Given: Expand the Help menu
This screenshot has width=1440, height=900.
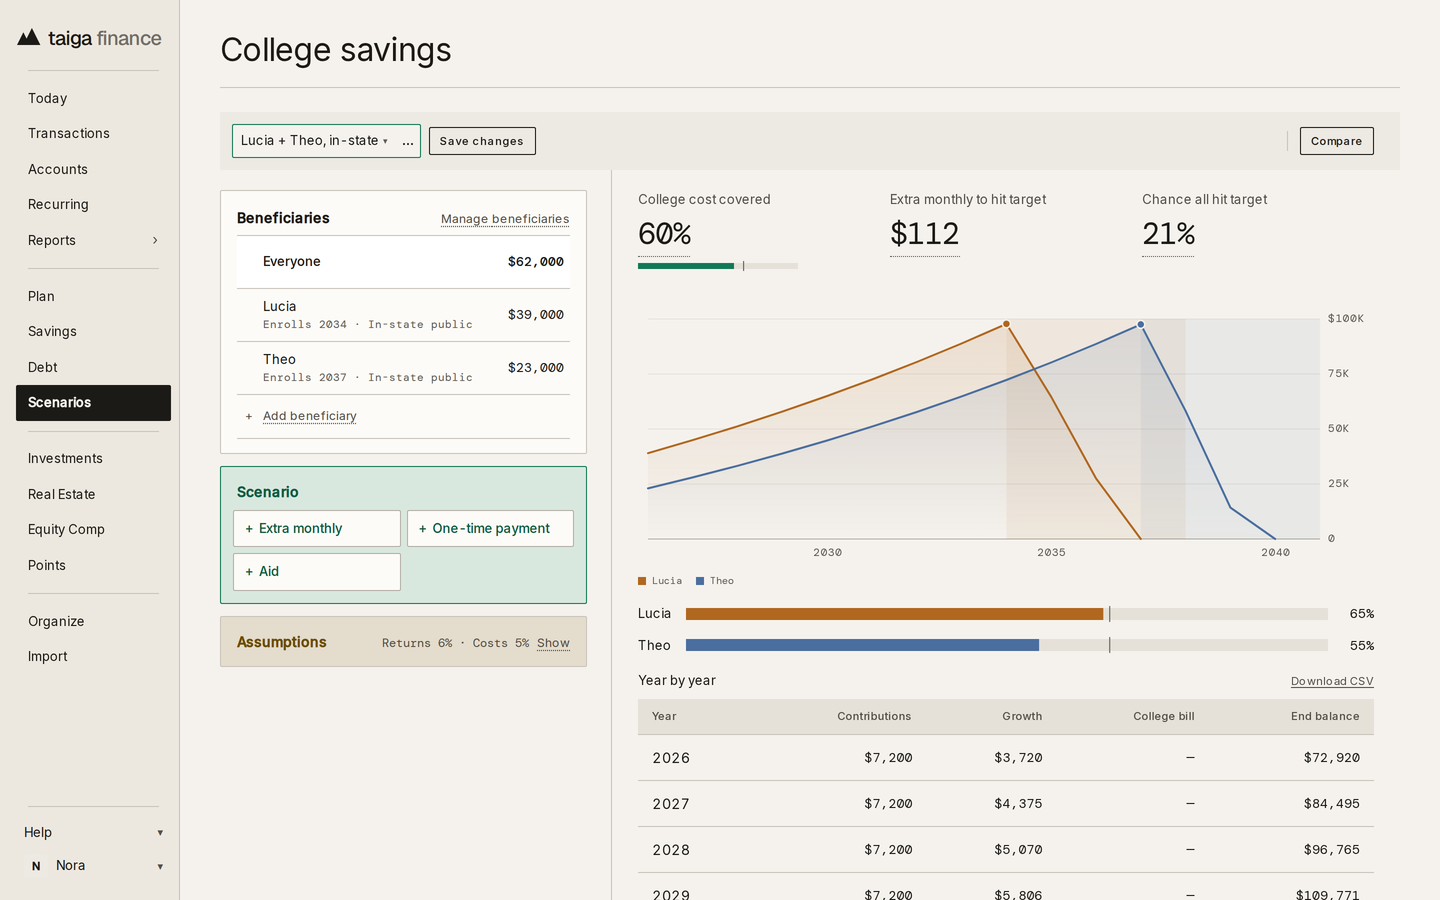Looking at the screenshot, I should [x=93, y=832].
